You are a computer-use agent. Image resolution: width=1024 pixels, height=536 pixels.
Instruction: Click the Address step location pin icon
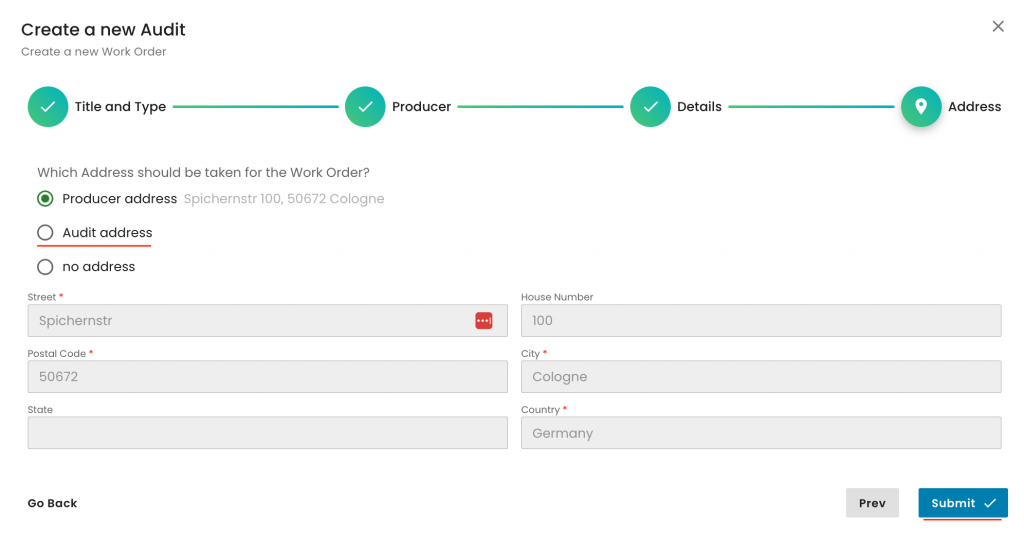921,107
